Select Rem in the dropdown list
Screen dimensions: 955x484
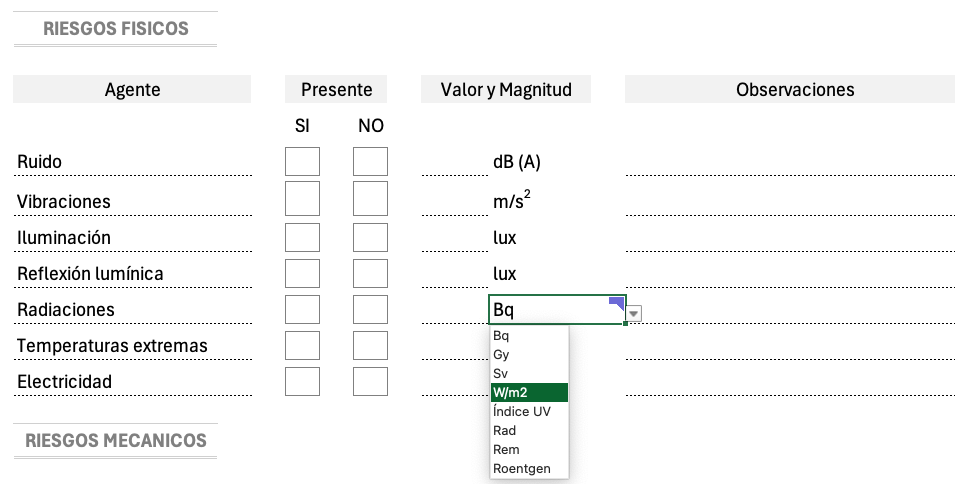529,449
